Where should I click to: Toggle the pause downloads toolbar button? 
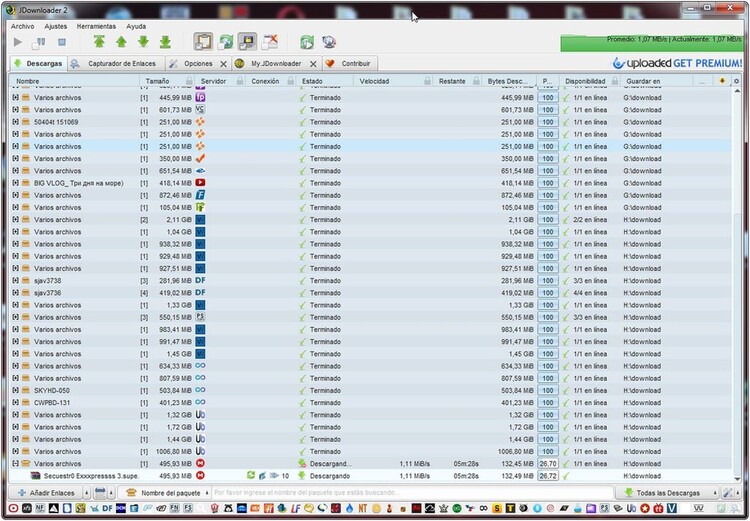[39, 42]
